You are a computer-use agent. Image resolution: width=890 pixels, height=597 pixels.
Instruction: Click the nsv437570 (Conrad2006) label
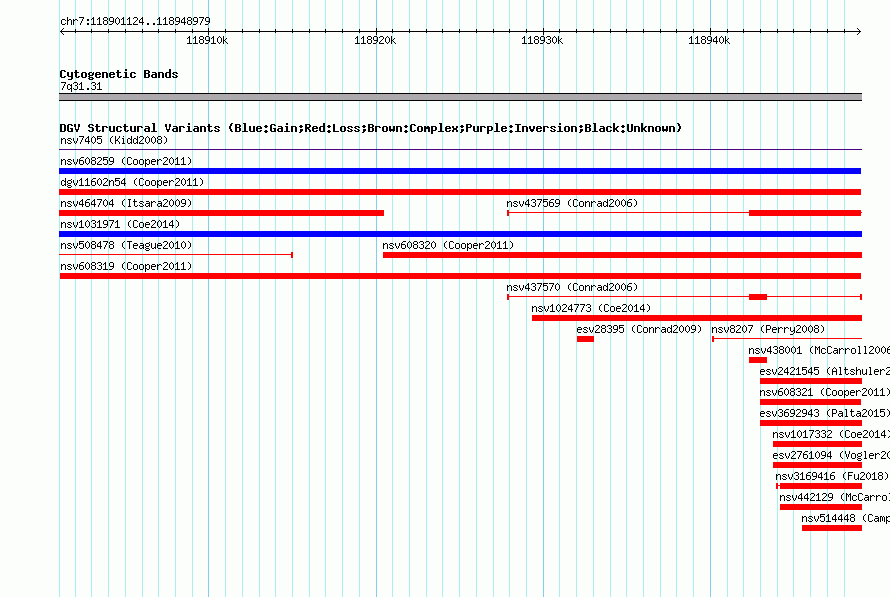pyautogui.click(x=572, y=287)
